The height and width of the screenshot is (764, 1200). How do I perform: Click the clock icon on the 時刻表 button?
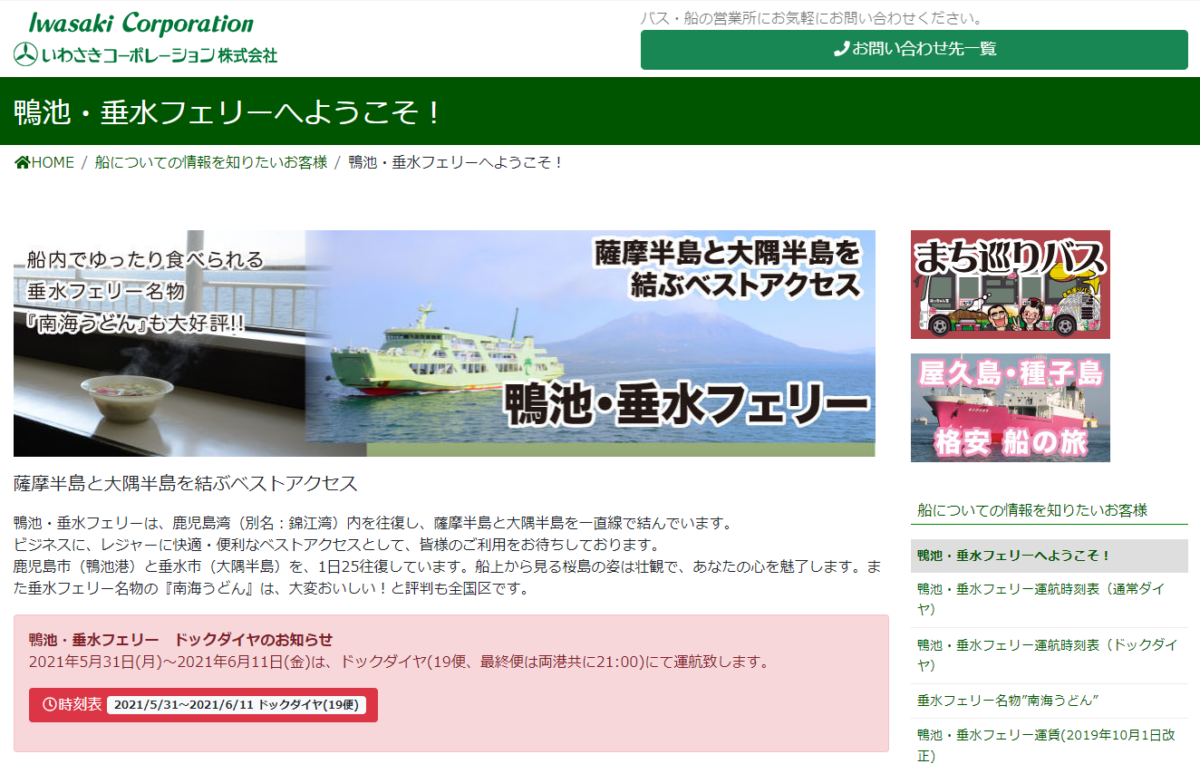(x=48, y=704)
